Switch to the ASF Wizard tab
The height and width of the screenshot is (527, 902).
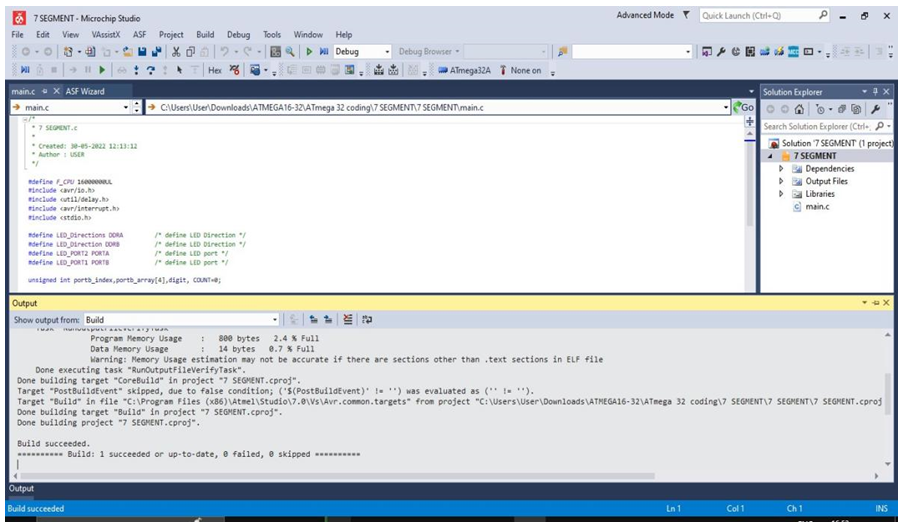pyautogui.click(x=85, y=91)
